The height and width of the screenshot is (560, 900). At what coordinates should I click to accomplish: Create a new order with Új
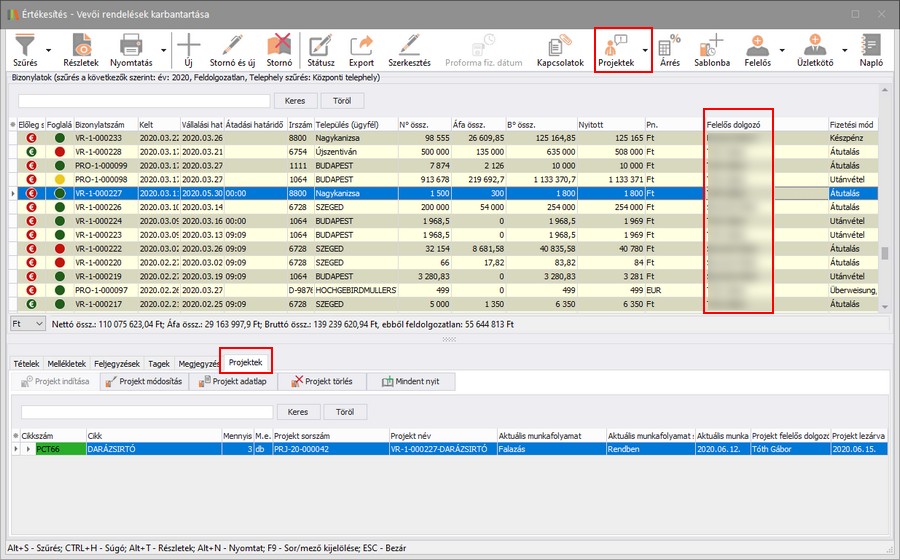(x=188, y=50)
